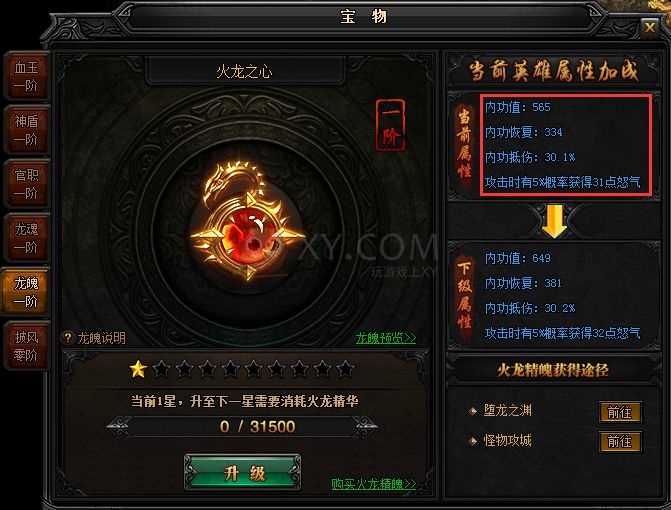671x510 pixels.
Task: Open the 购买火龙精魄 purchase link
Action: coord(374,484)
